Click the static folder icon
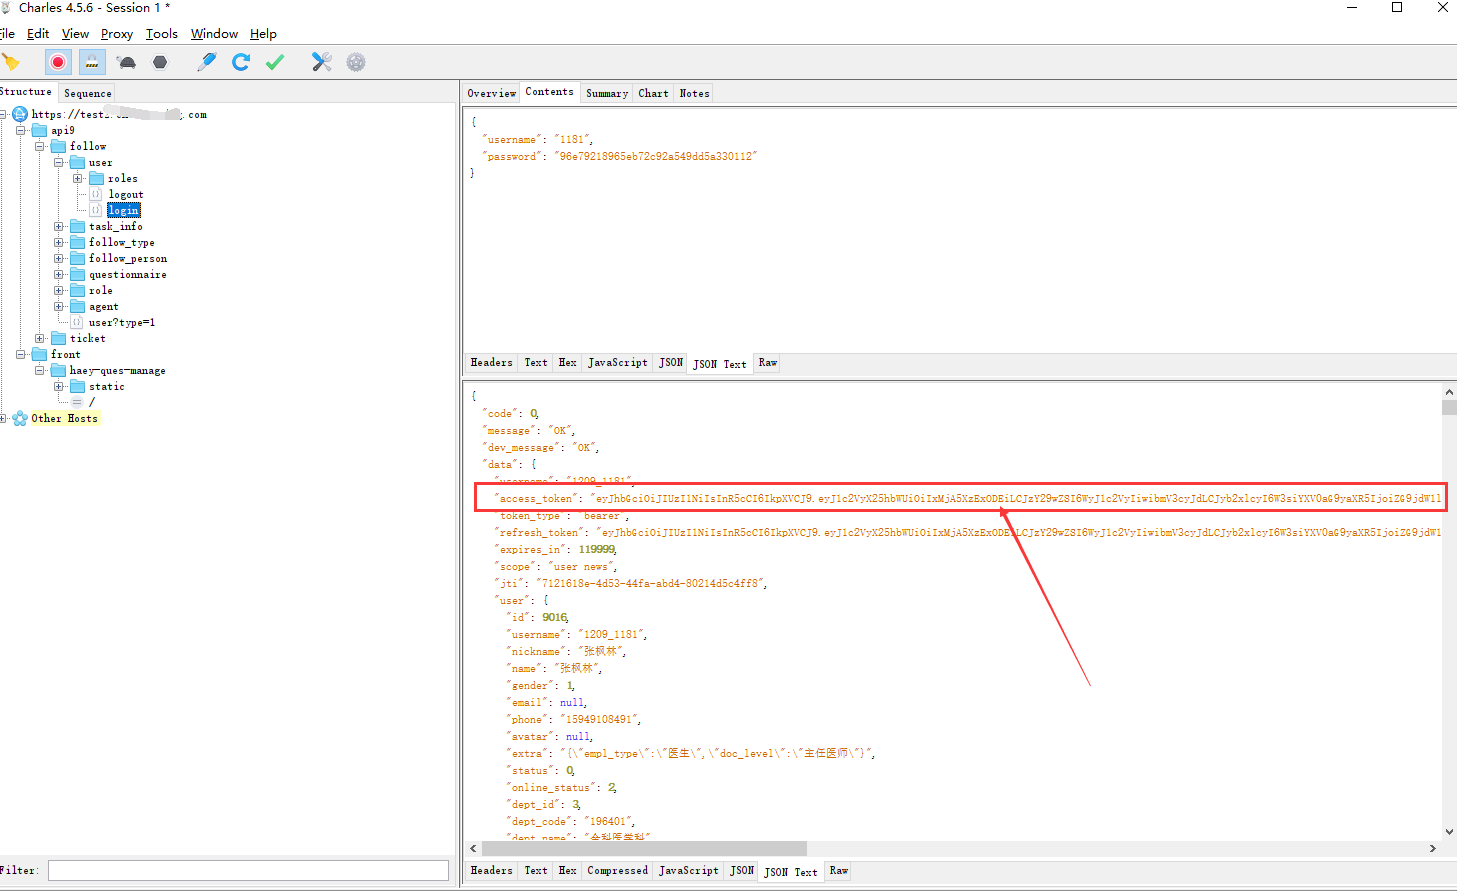Screen dimensions: 1457x891 tap(78, 386)
